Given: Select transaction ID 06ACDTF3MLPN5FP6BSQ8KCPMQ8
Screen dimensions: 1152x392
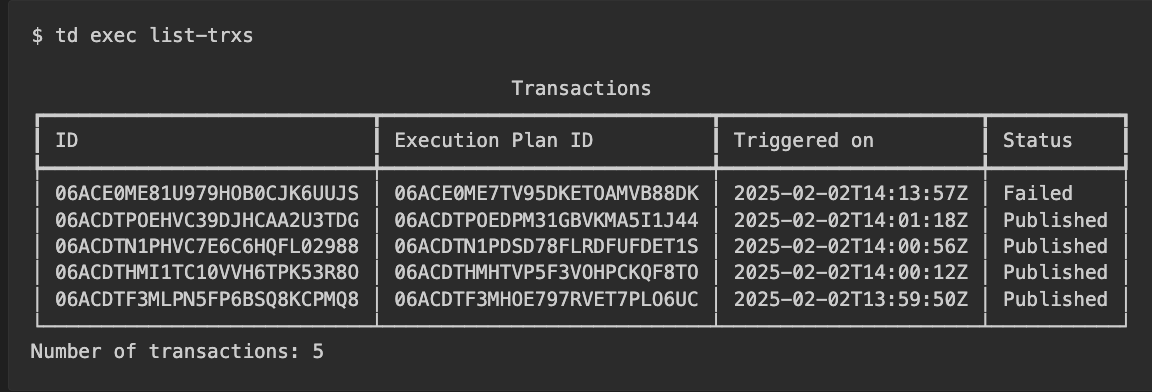Looking at the screenshot, I should point(207,299).
